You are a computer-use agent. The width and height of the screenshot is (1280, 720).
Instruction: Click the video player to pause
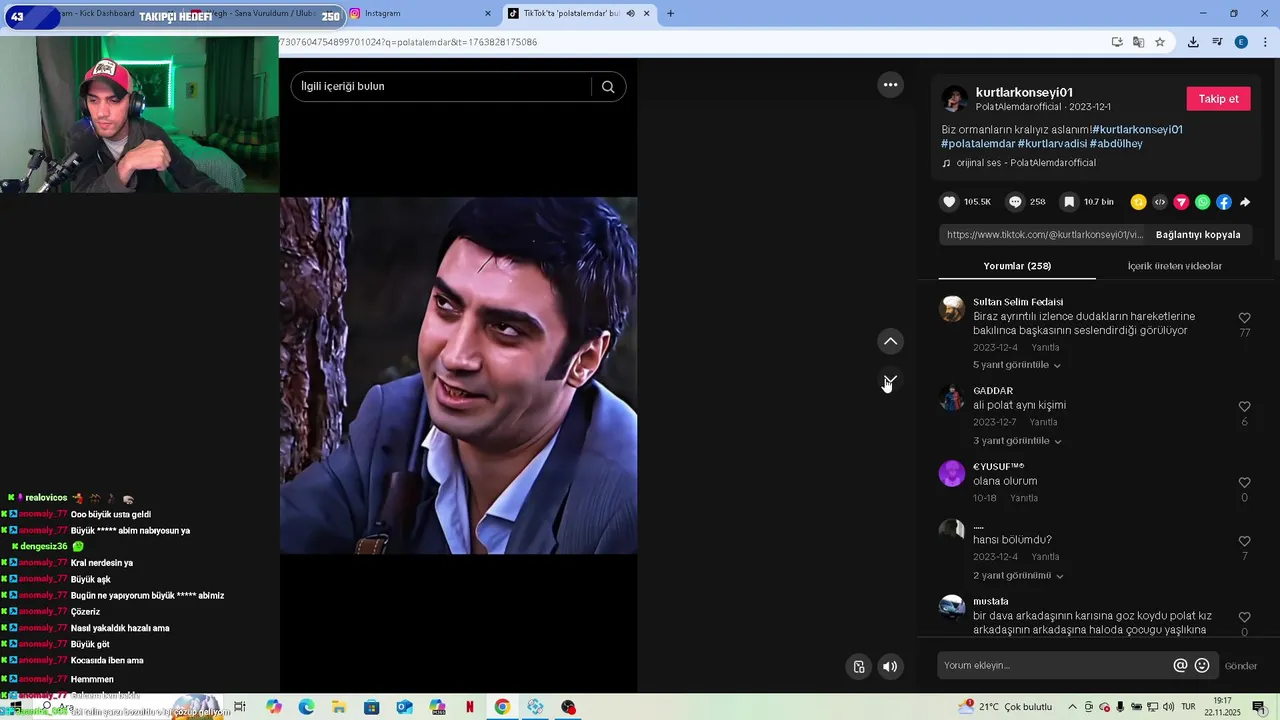coord(458,375)
